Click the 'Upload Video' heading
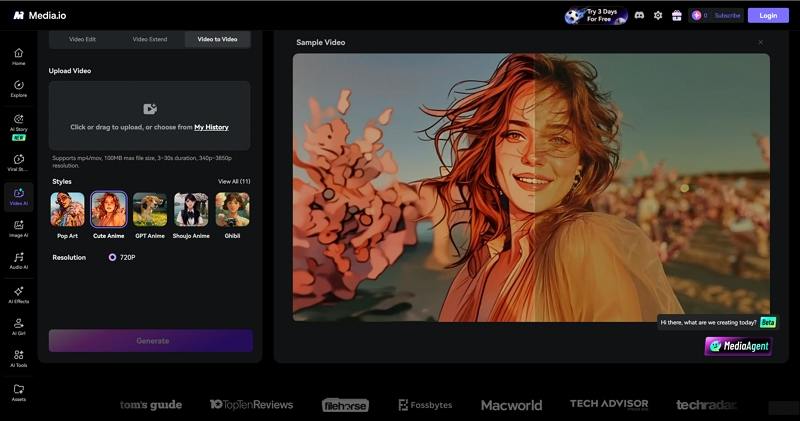Screen dimensions: 800x421 pos(70,71)
